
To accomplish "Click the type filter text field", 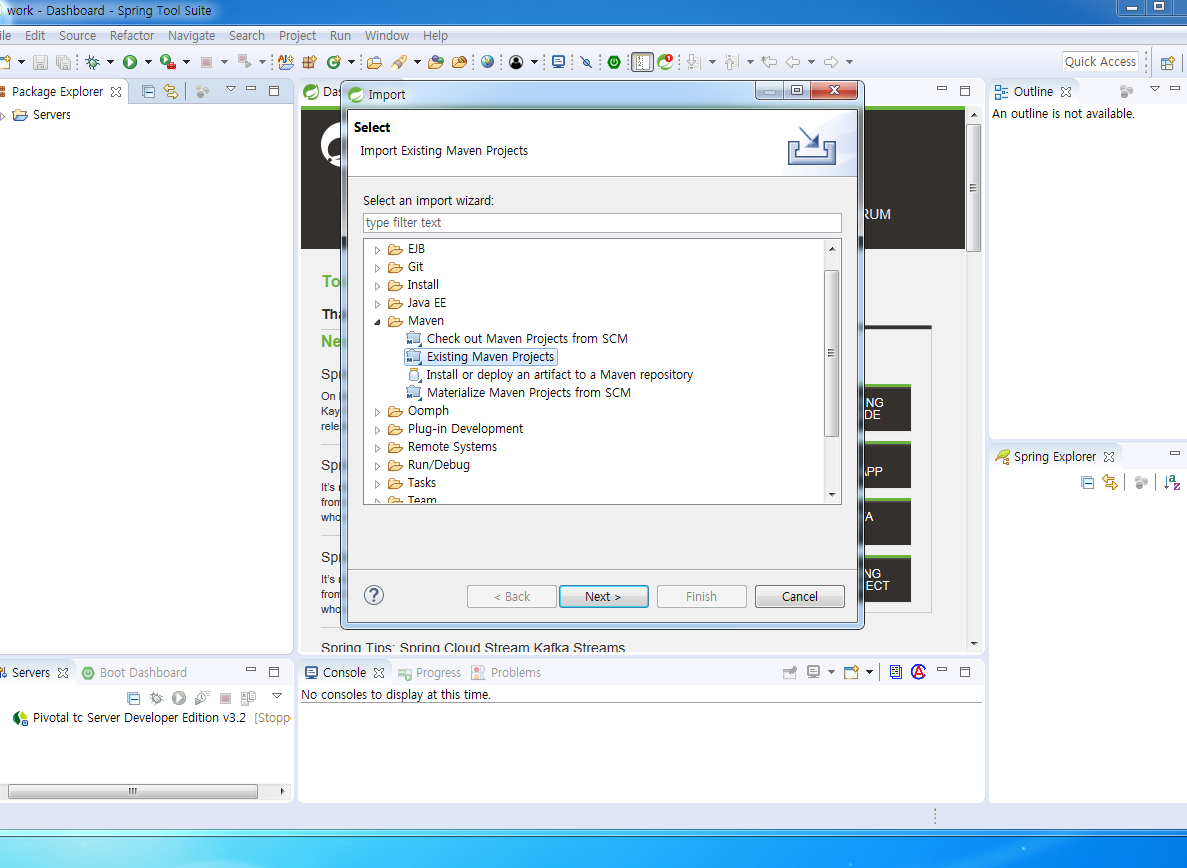I will [602, 222].
